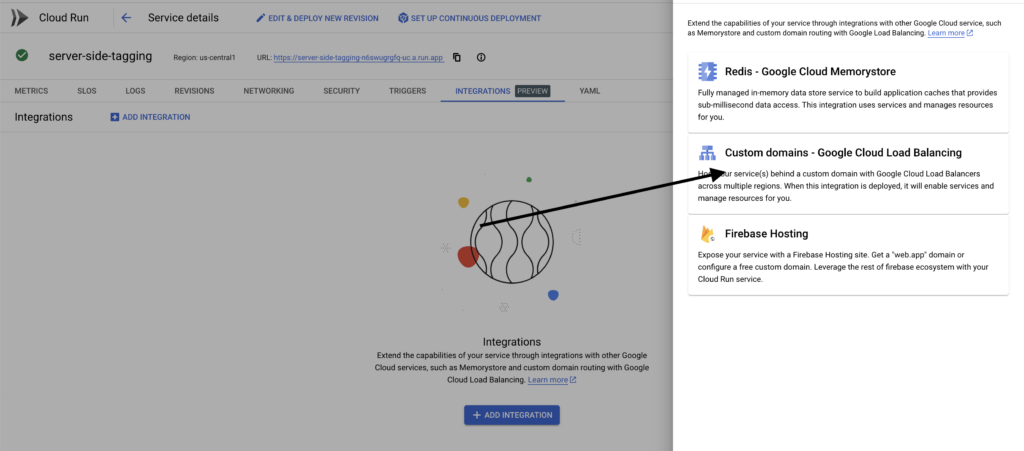The width and height of the screenshot is (1024, 451).
Task: Click Add Integration beside the Integrations heading
Action: pos(150,117)
